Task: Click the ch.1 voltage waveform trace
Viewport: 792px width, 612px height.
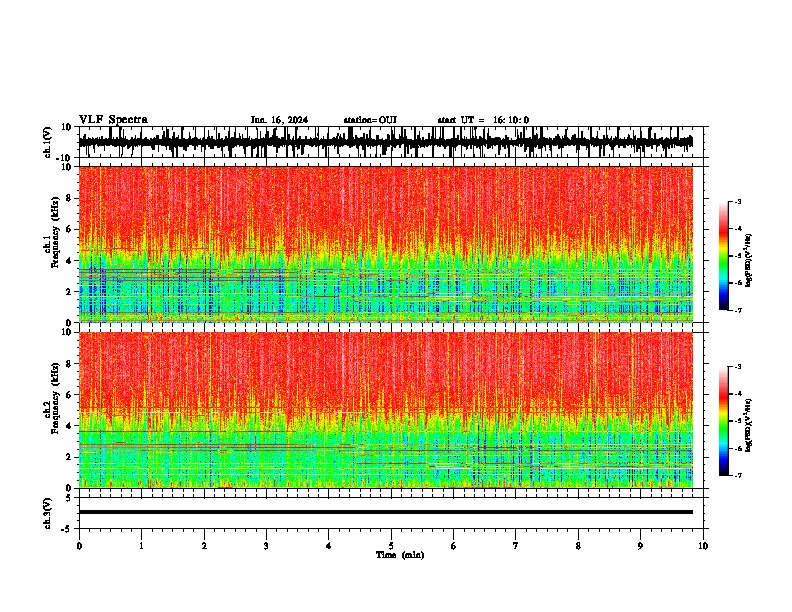Action: [385, 142]
